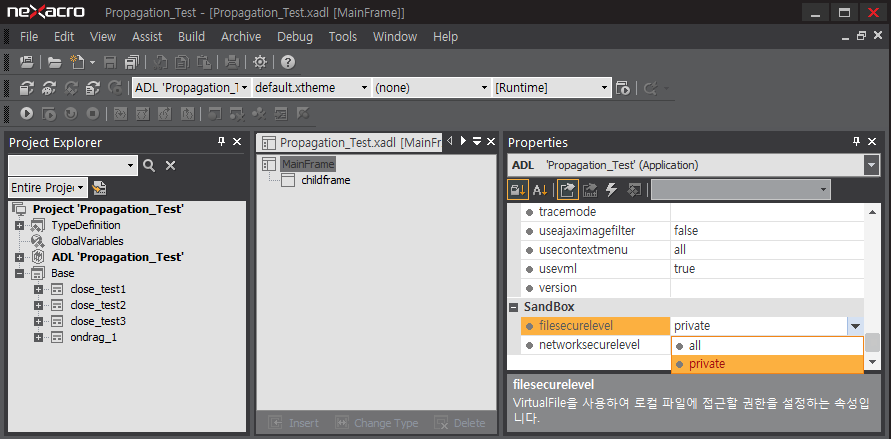Click the gear Options icon in toolbar

point(260,62)
